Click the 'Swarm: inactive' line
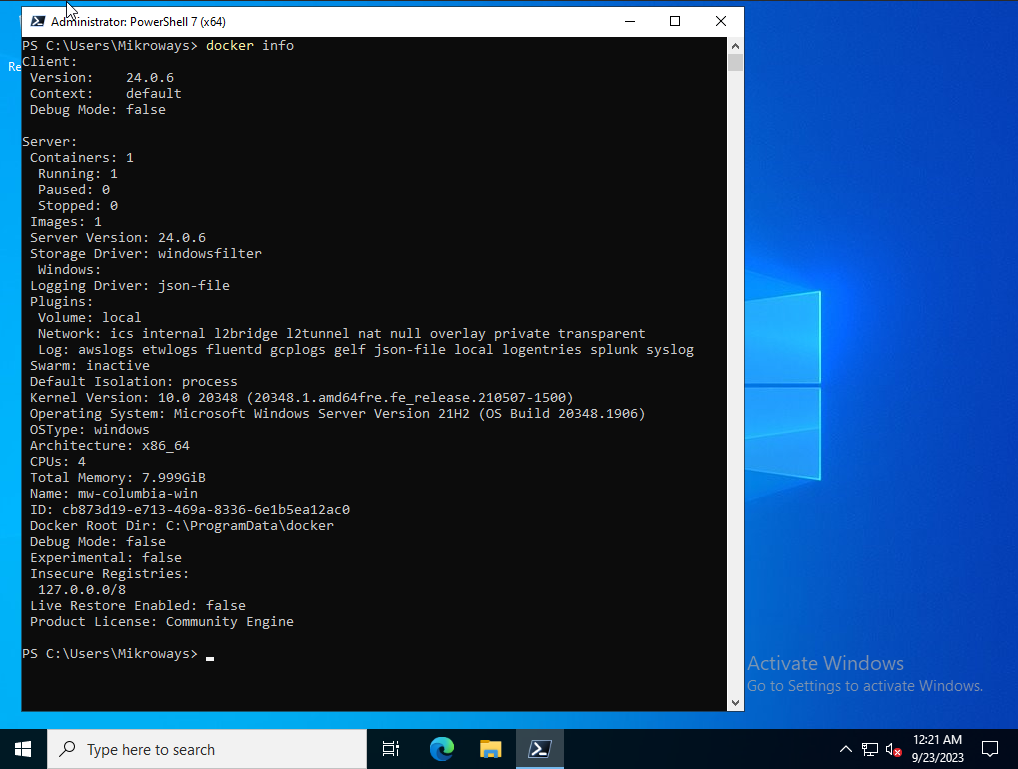The width and height of the screenshot is (1018, 769). (x=90, y=366)
